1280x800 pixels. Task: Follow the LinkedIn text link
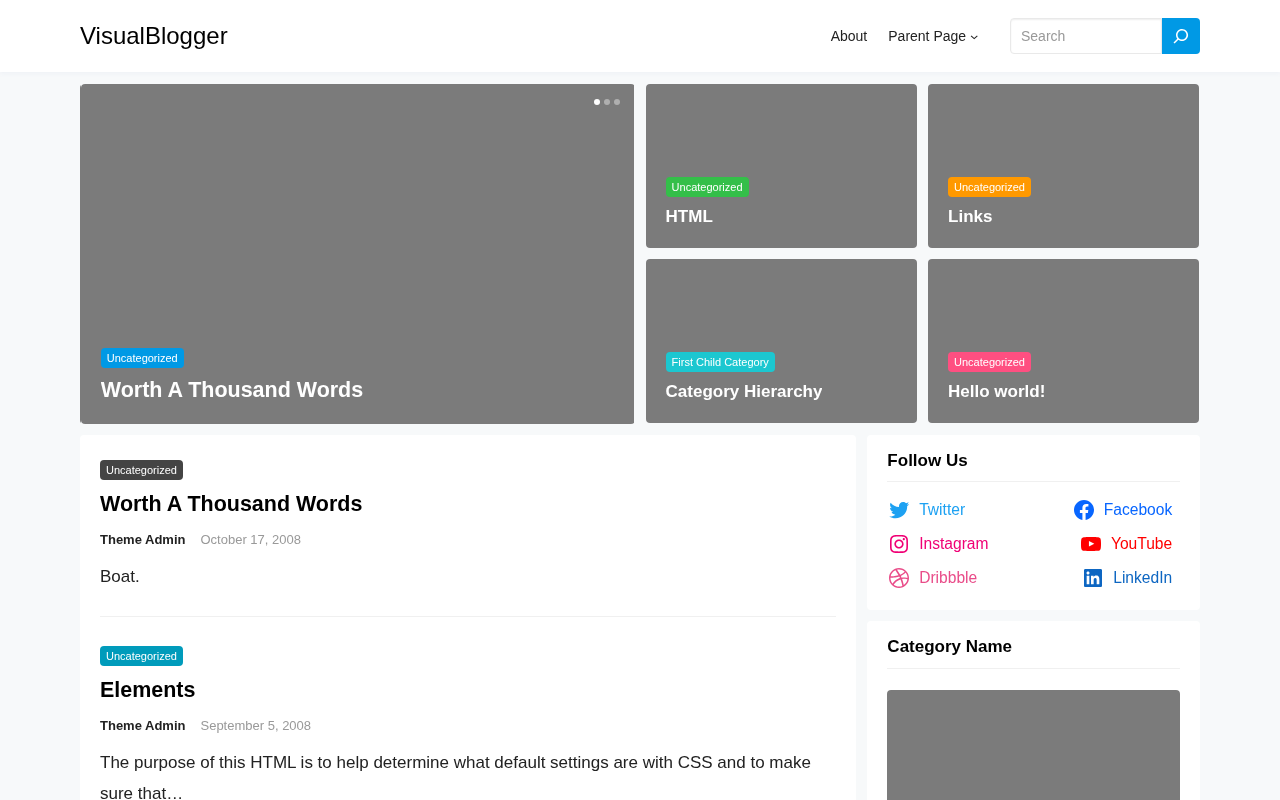click(1143, 578)
